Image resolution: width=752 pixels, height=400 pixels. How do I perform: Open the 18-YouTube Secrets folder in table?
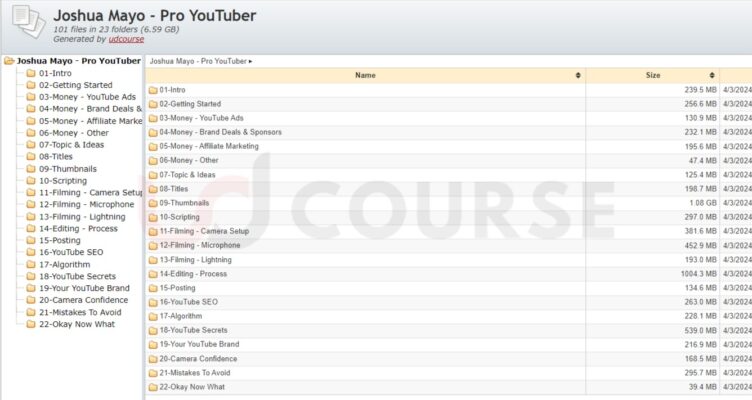tap(193, 330)
